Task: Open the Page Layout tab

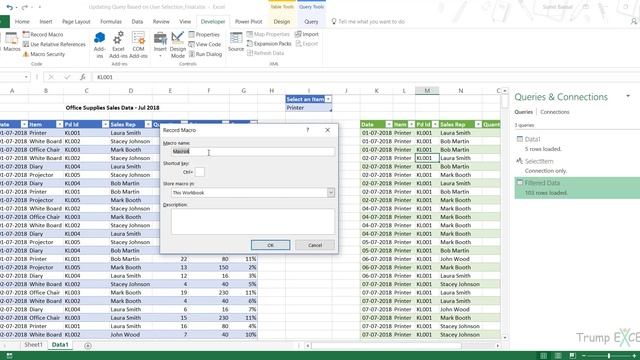Action: 76,22
